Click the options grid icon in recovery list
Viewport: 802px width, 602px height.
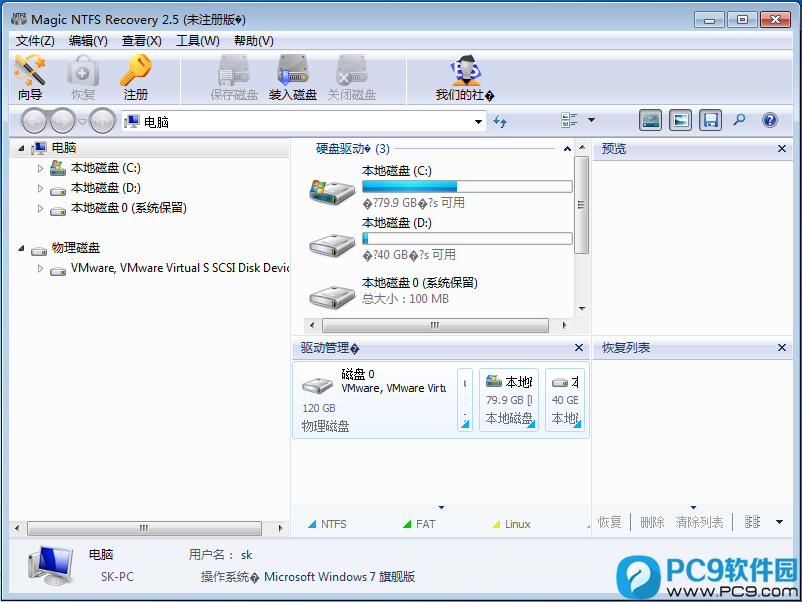(x=752, y=522)
